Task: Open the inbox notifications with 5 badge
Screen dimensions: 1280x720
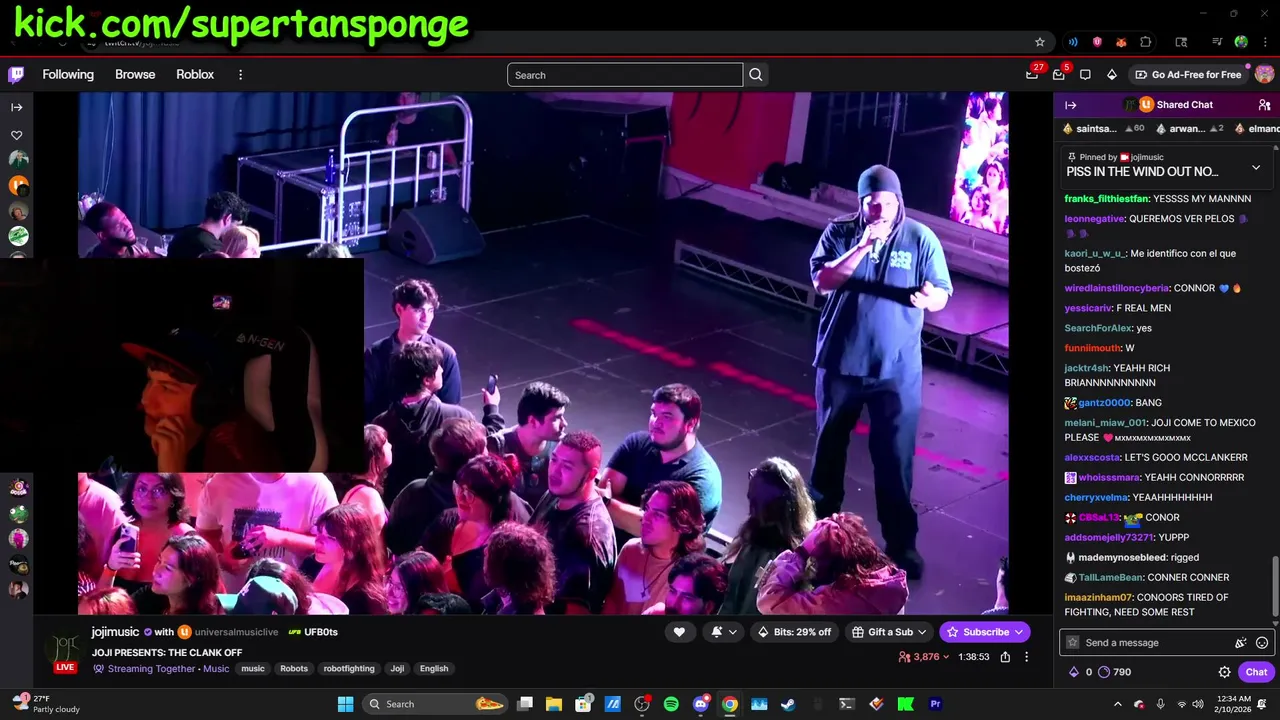Action: click(x=1059, y=74)
